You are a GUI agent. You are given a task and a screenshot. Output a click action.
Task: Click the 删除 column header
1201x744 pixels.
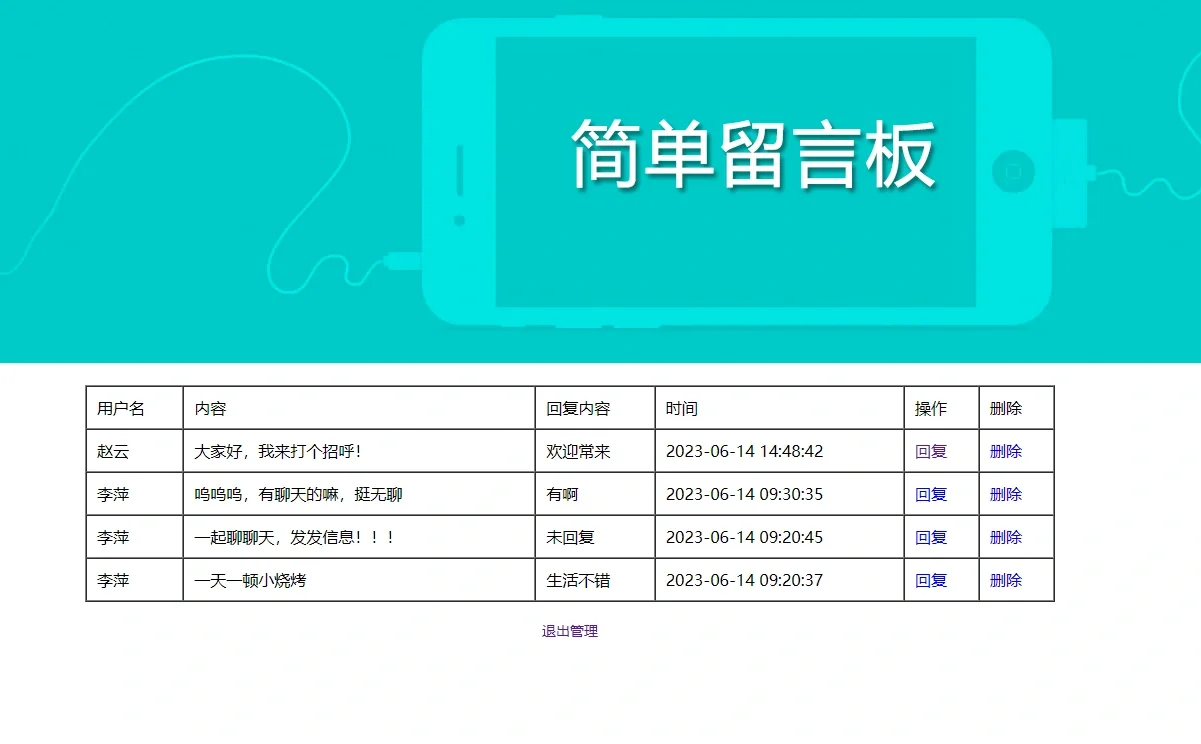pyautogui.click(x=1004, y=408)
